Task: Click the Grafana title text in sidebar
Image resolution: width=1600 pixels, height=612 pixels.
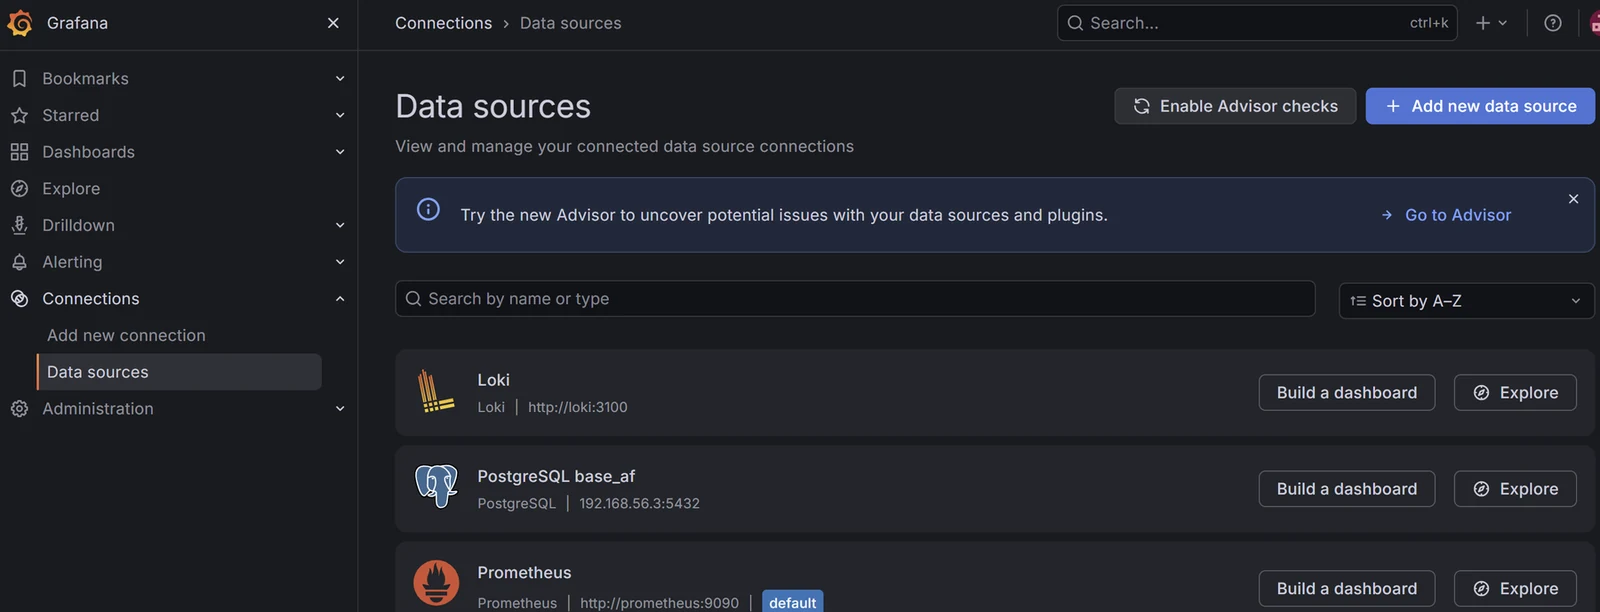Action: (77, 23)
